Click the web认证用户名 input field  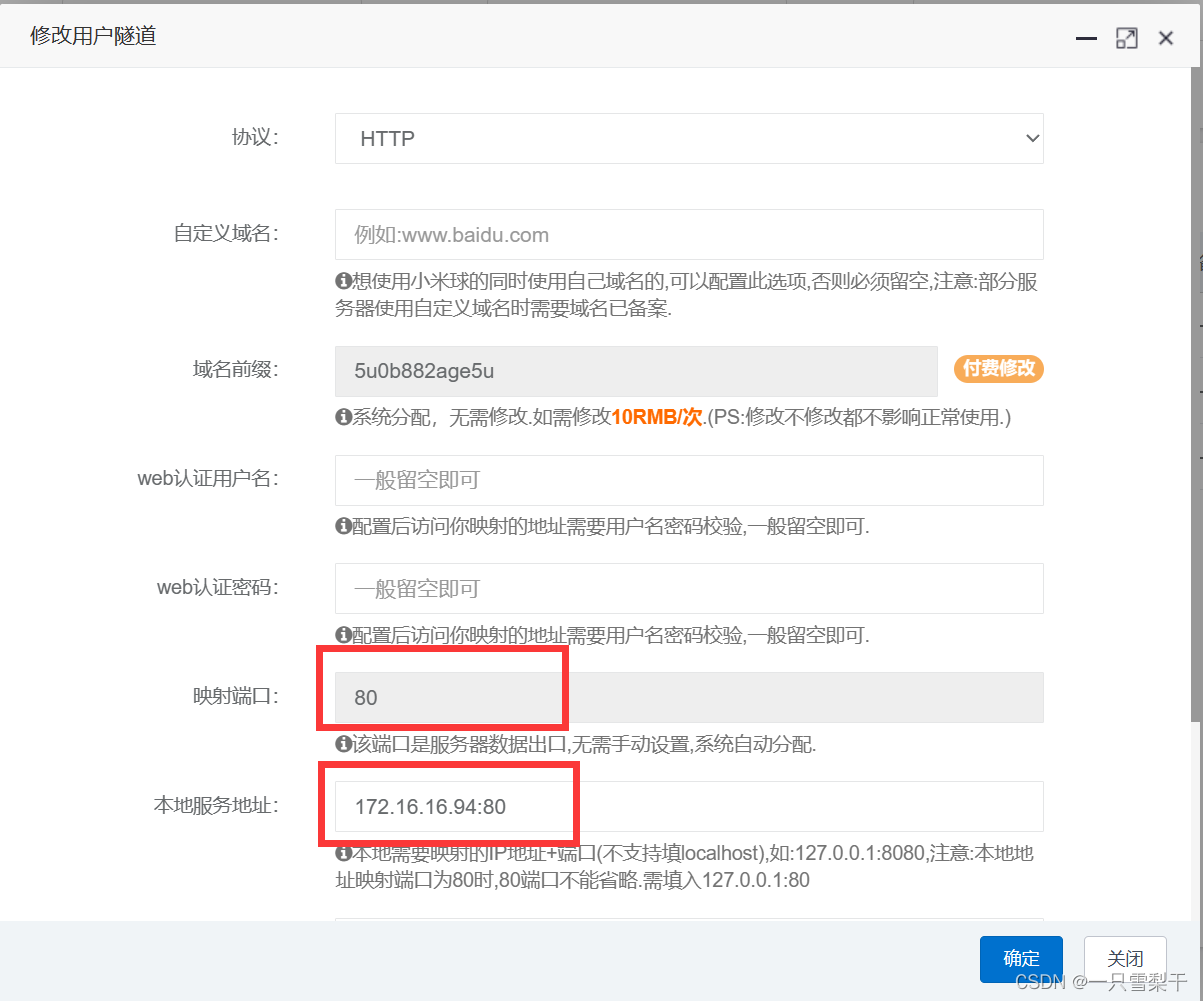pos(688,480)
